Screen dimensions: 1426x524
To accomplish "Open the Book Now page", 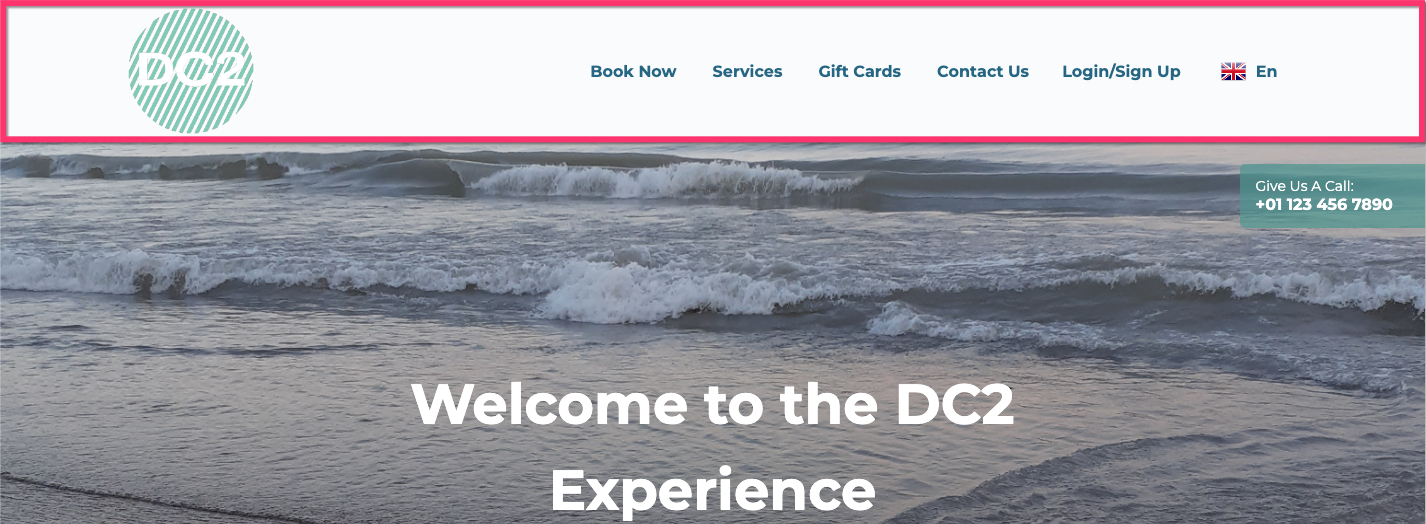I will (633, 72).
